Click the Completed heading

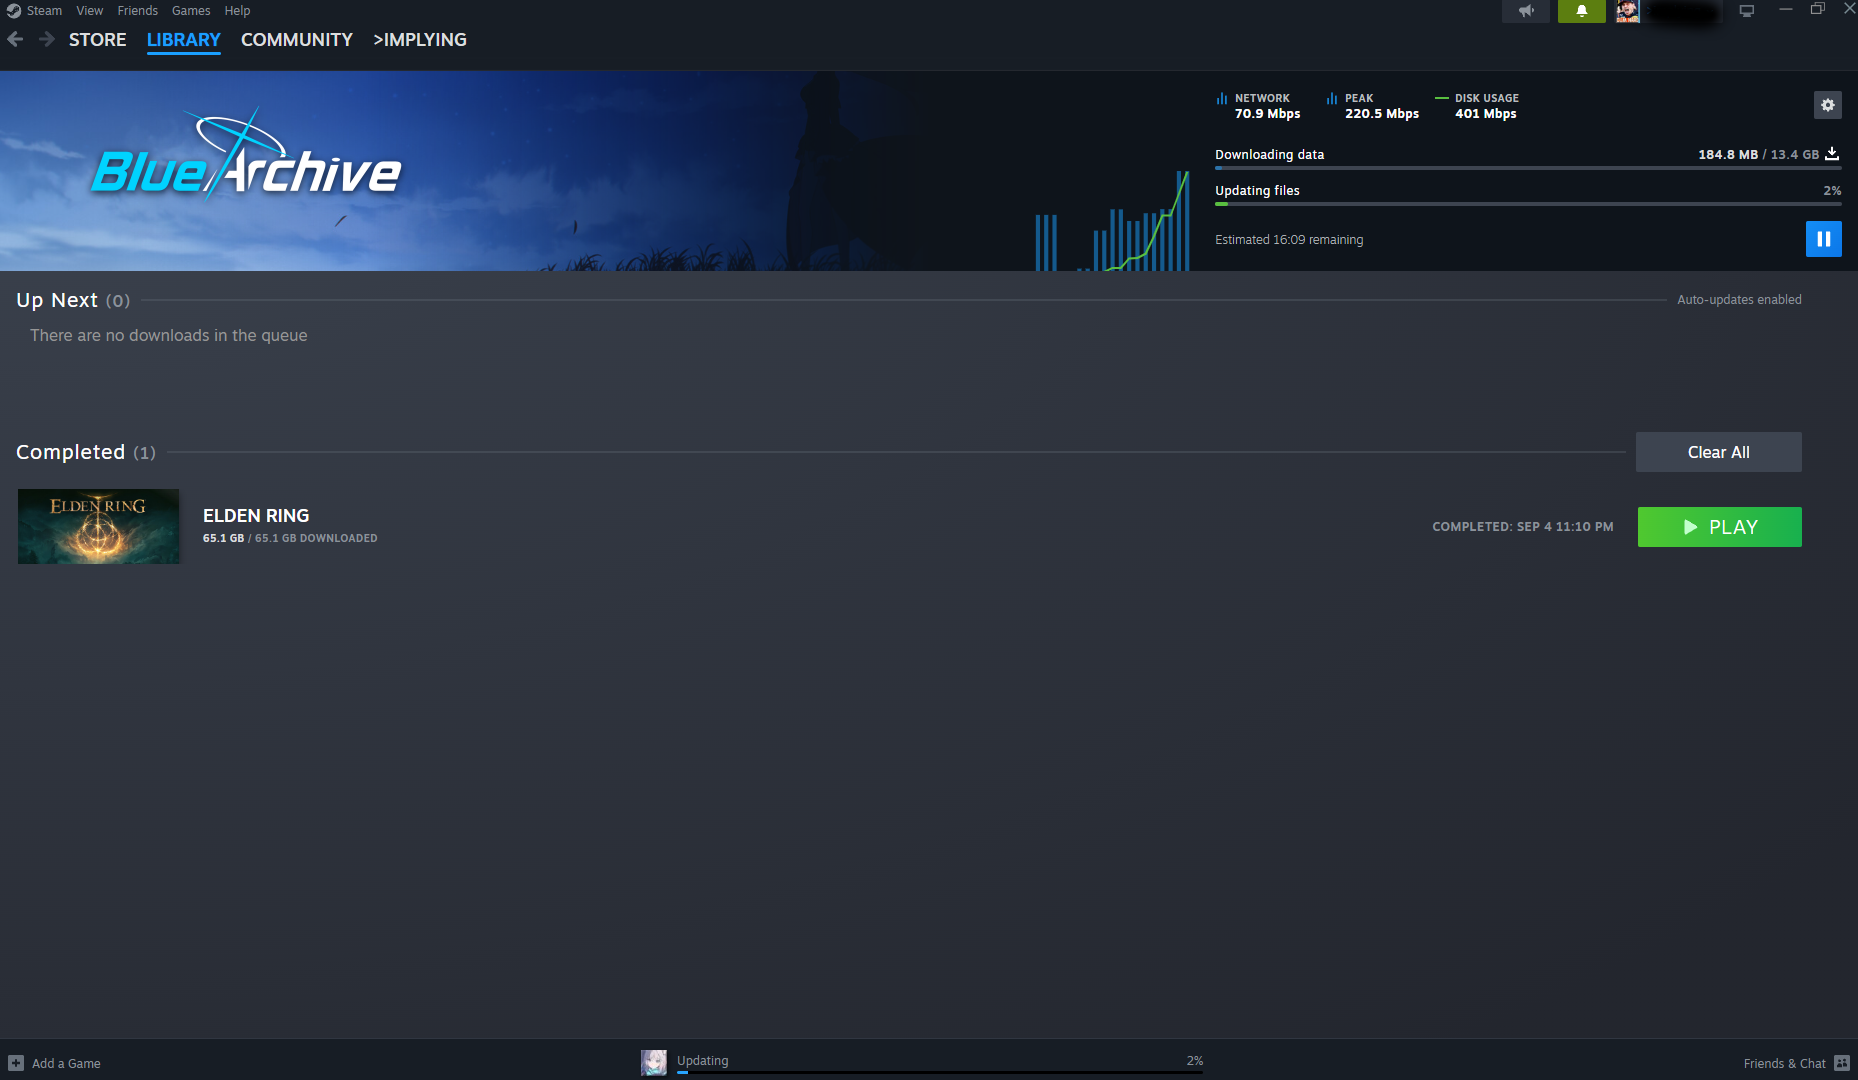(x=70, y=452)
